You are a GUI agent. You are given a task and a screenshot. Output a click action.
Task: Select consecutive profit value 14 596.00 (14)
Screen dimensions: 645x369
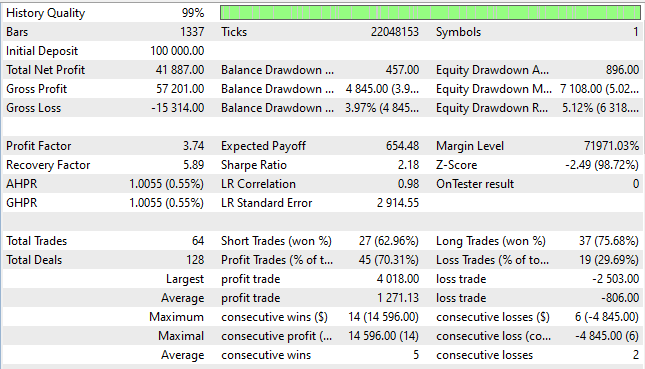[x=383, y=336]
